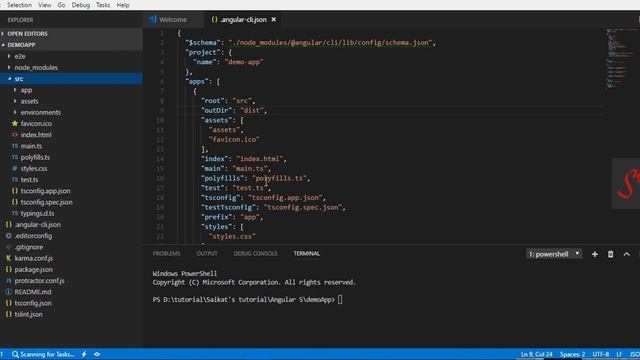Click the "tsconfig.spec.json" value in editor
The width and height of the screenshot is (640, 360).
pos(303,207)
